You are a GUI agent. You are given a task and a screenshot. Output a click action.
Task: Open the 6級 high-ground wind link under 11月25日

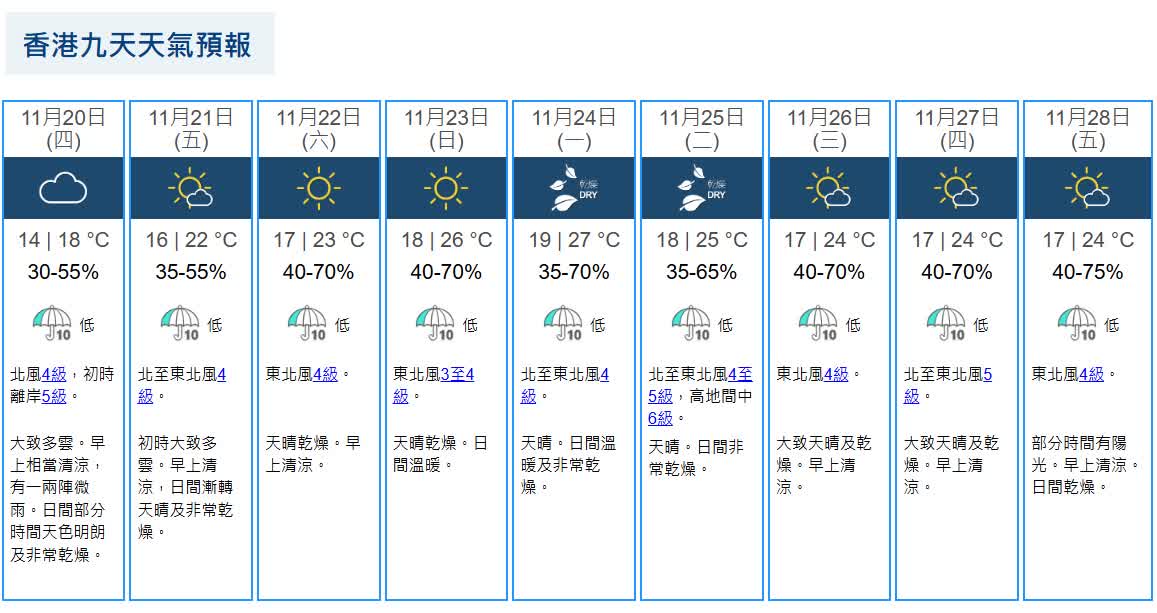[660, 418]
